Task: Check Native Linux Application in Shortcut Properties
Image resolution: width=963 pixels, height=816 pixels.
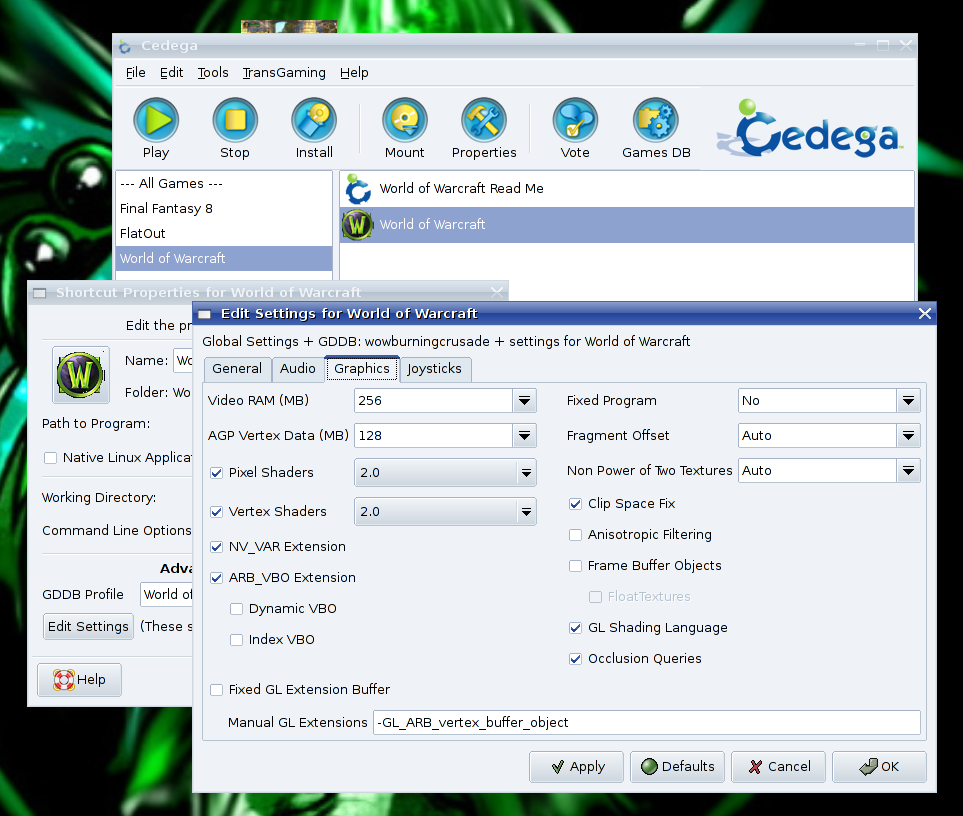Action: click(x=50, y=458)
